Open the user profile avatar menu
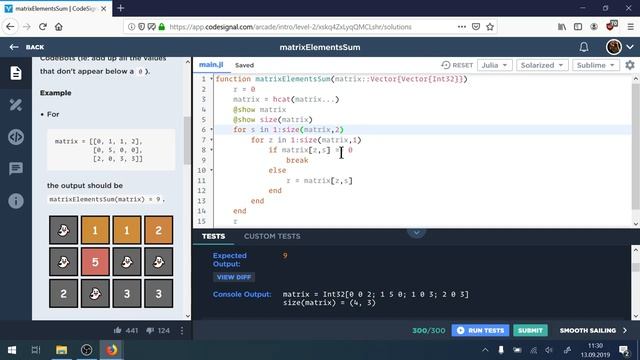640x360 pixels. pyautogui.click(x=613, y=47)
